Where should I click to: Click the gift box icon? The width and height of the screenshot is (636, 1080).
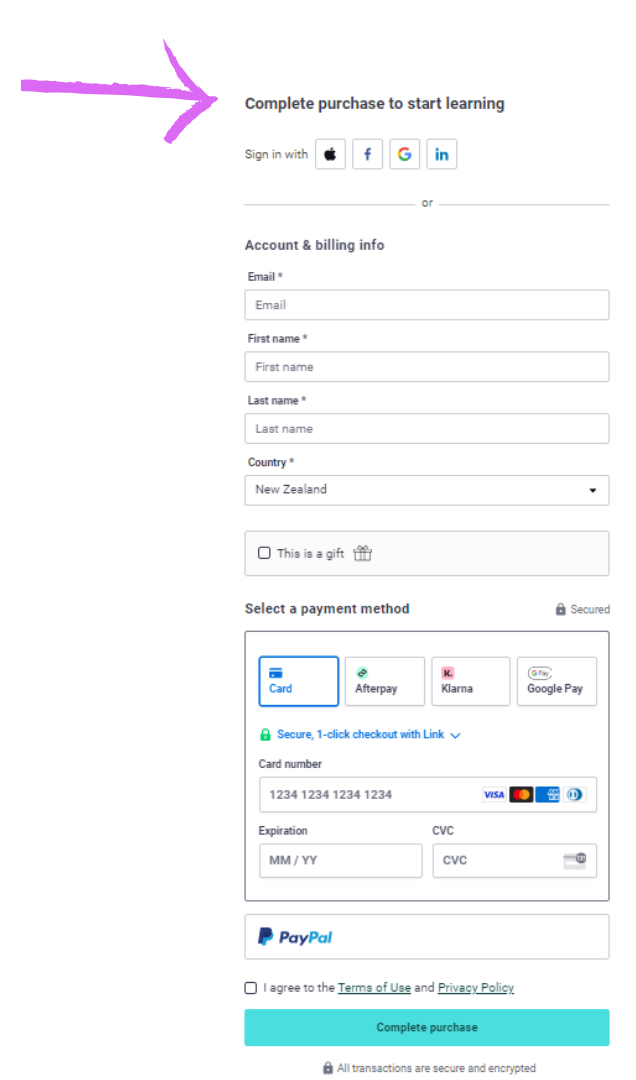(x=362, y=553)
